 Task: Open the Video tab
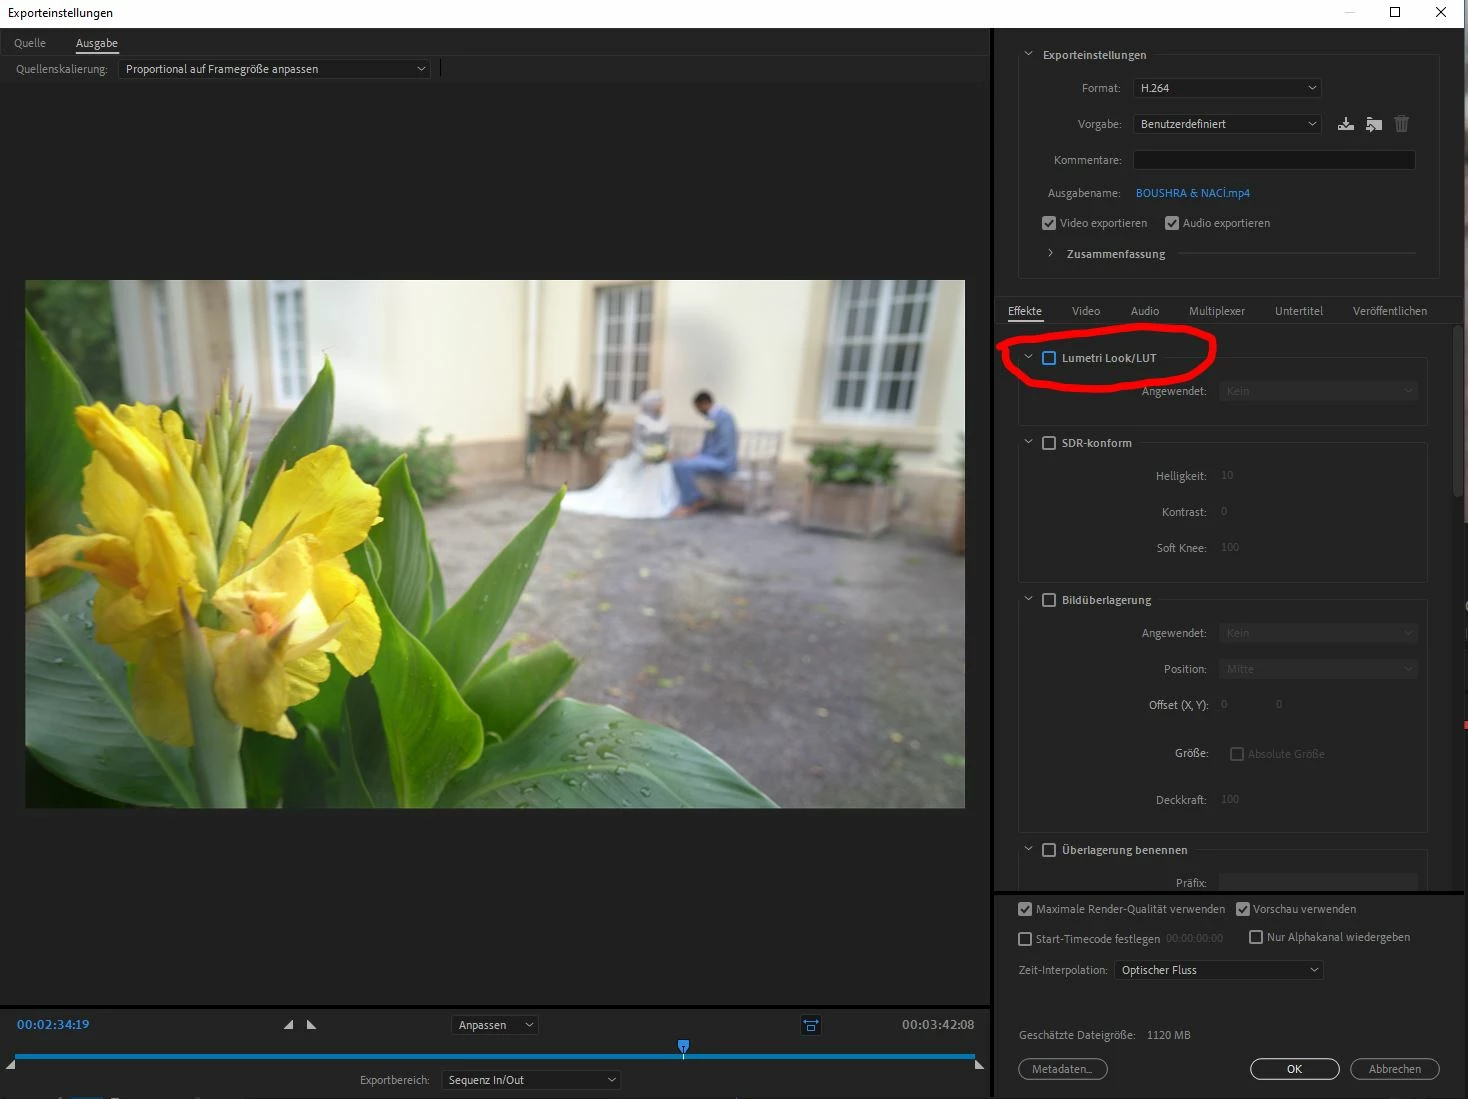pyautogui.click(x=1086, y=311)
